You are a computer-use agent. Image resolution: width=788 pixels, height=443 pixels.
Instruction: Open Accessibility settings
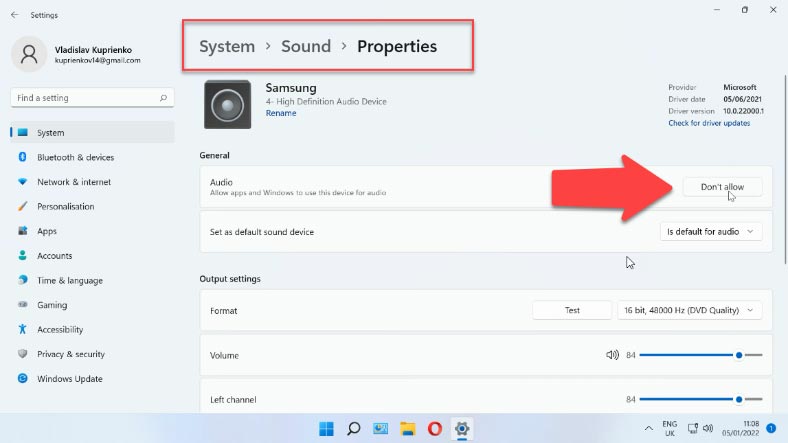click(92, 329)
